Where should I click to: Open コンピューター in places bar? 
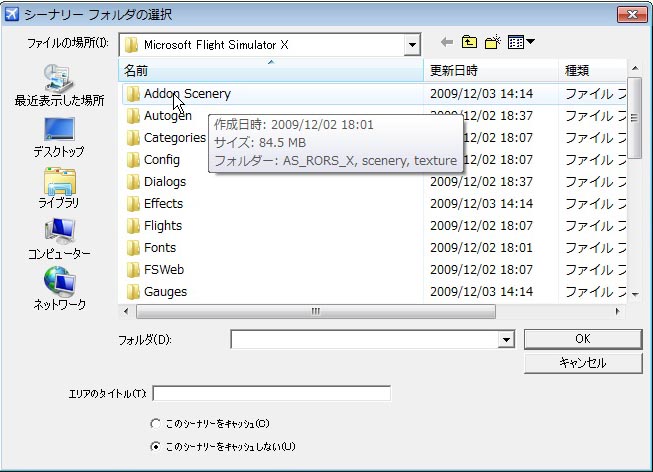[59, 239]
